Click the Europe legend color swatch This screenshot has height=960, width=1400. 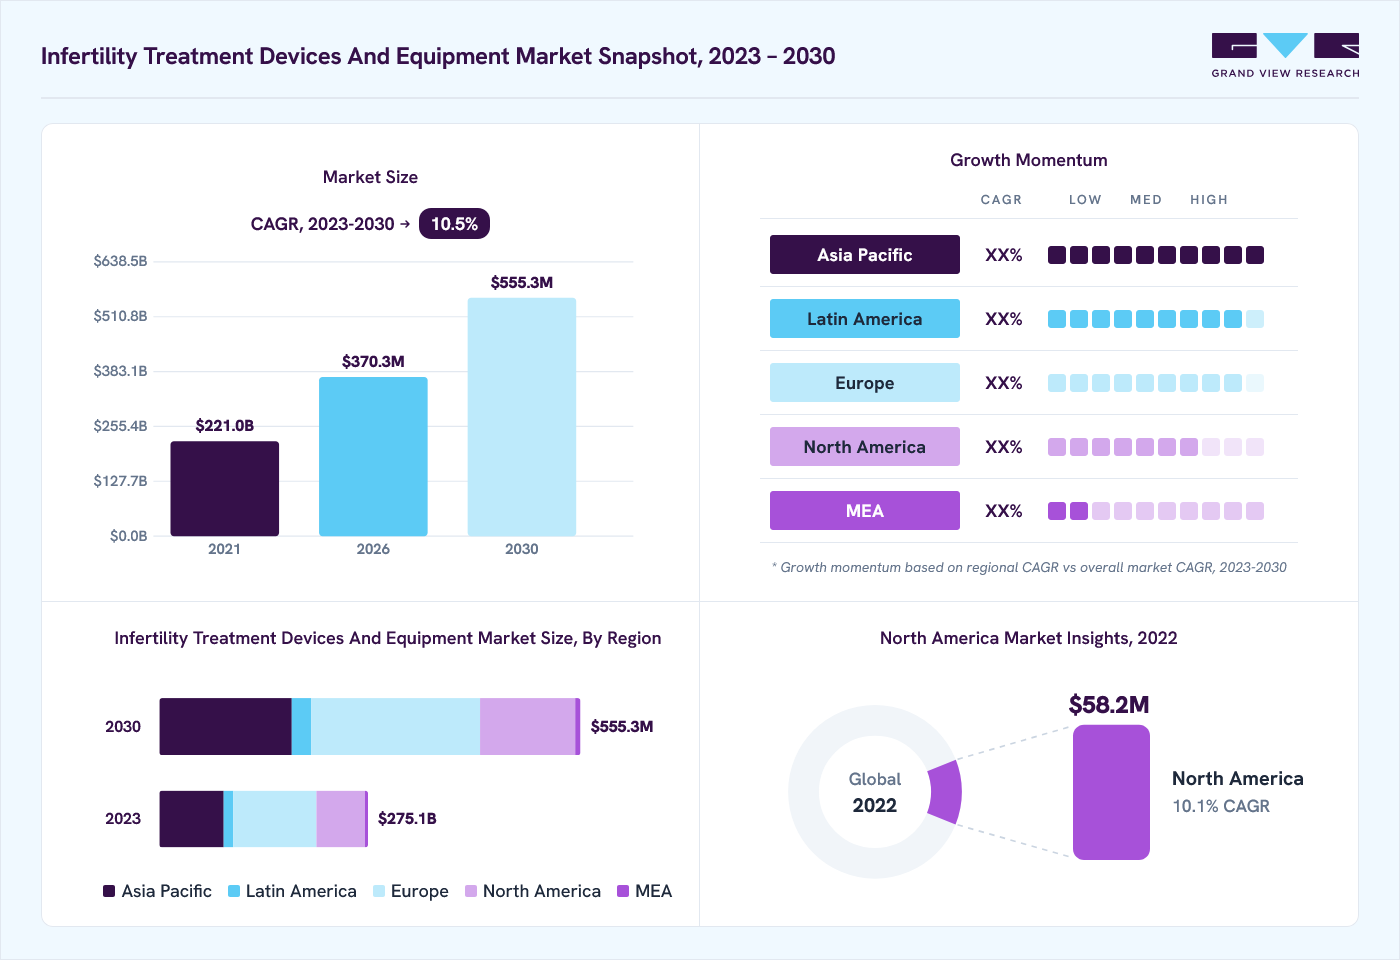click(x=379, y=891)
